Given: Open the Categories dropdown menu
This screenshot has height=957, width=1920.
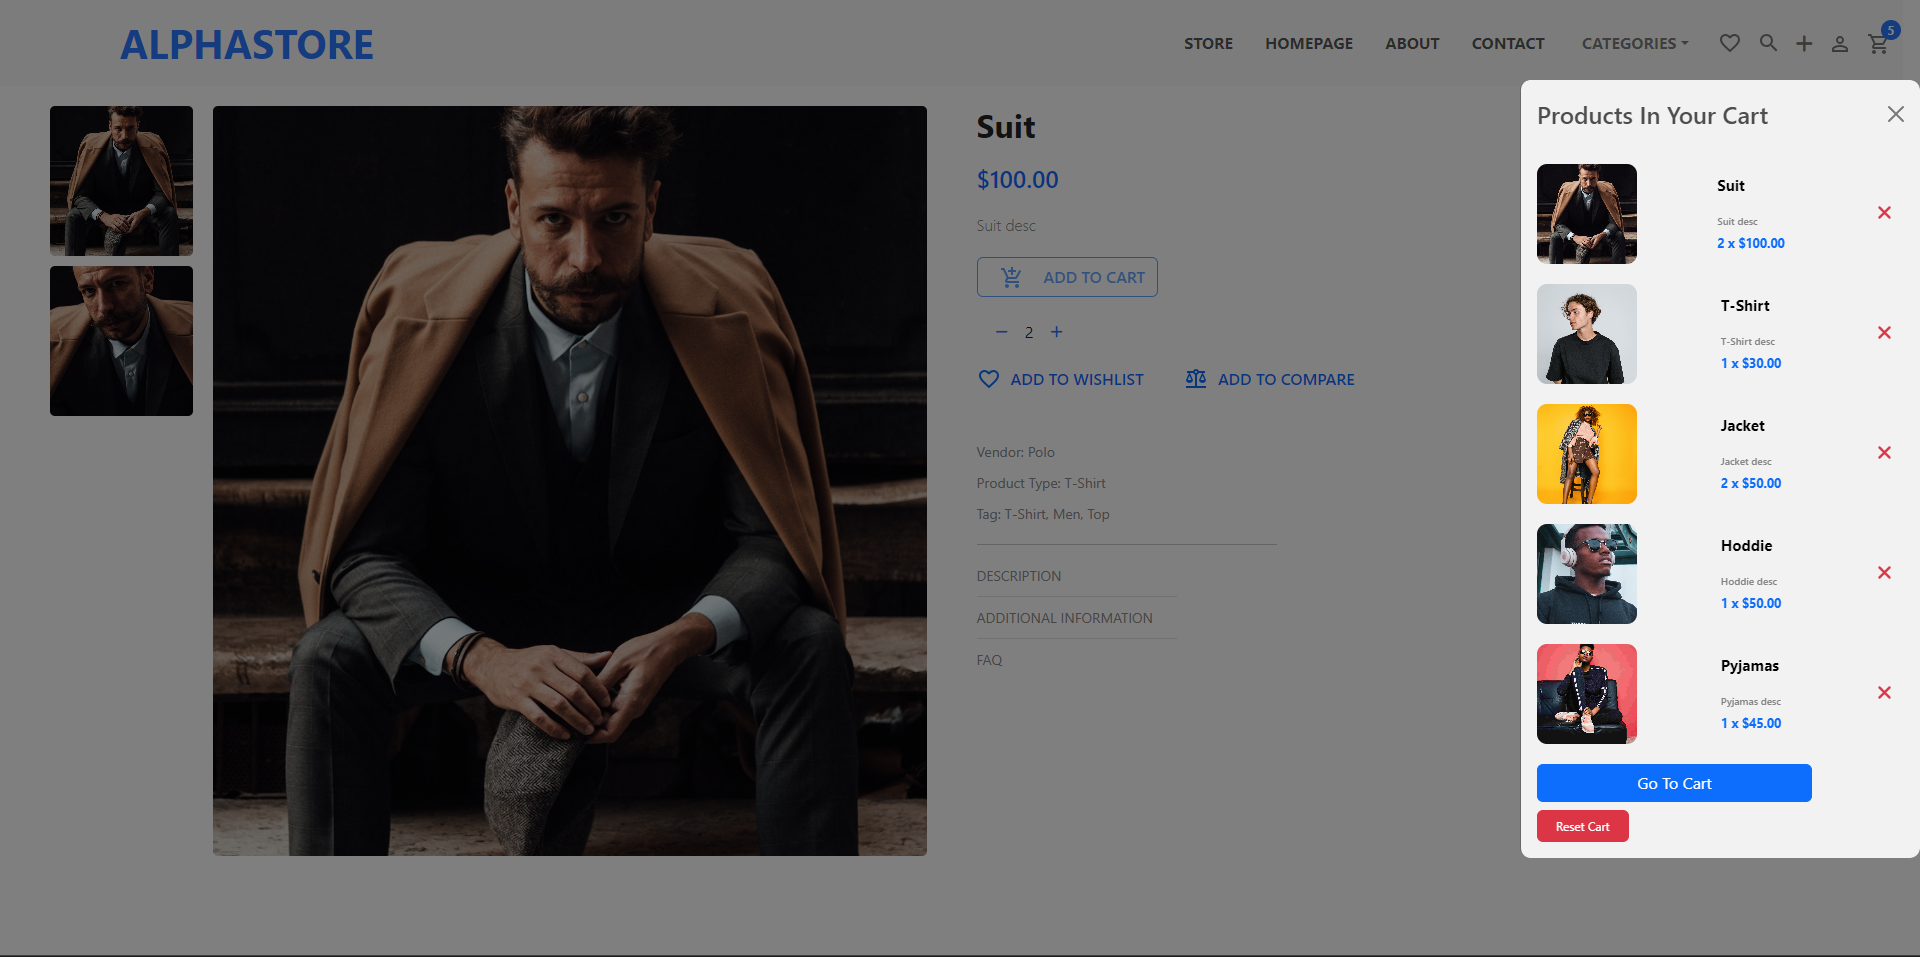Looking at the screenshot, I should pos(1634,43).
